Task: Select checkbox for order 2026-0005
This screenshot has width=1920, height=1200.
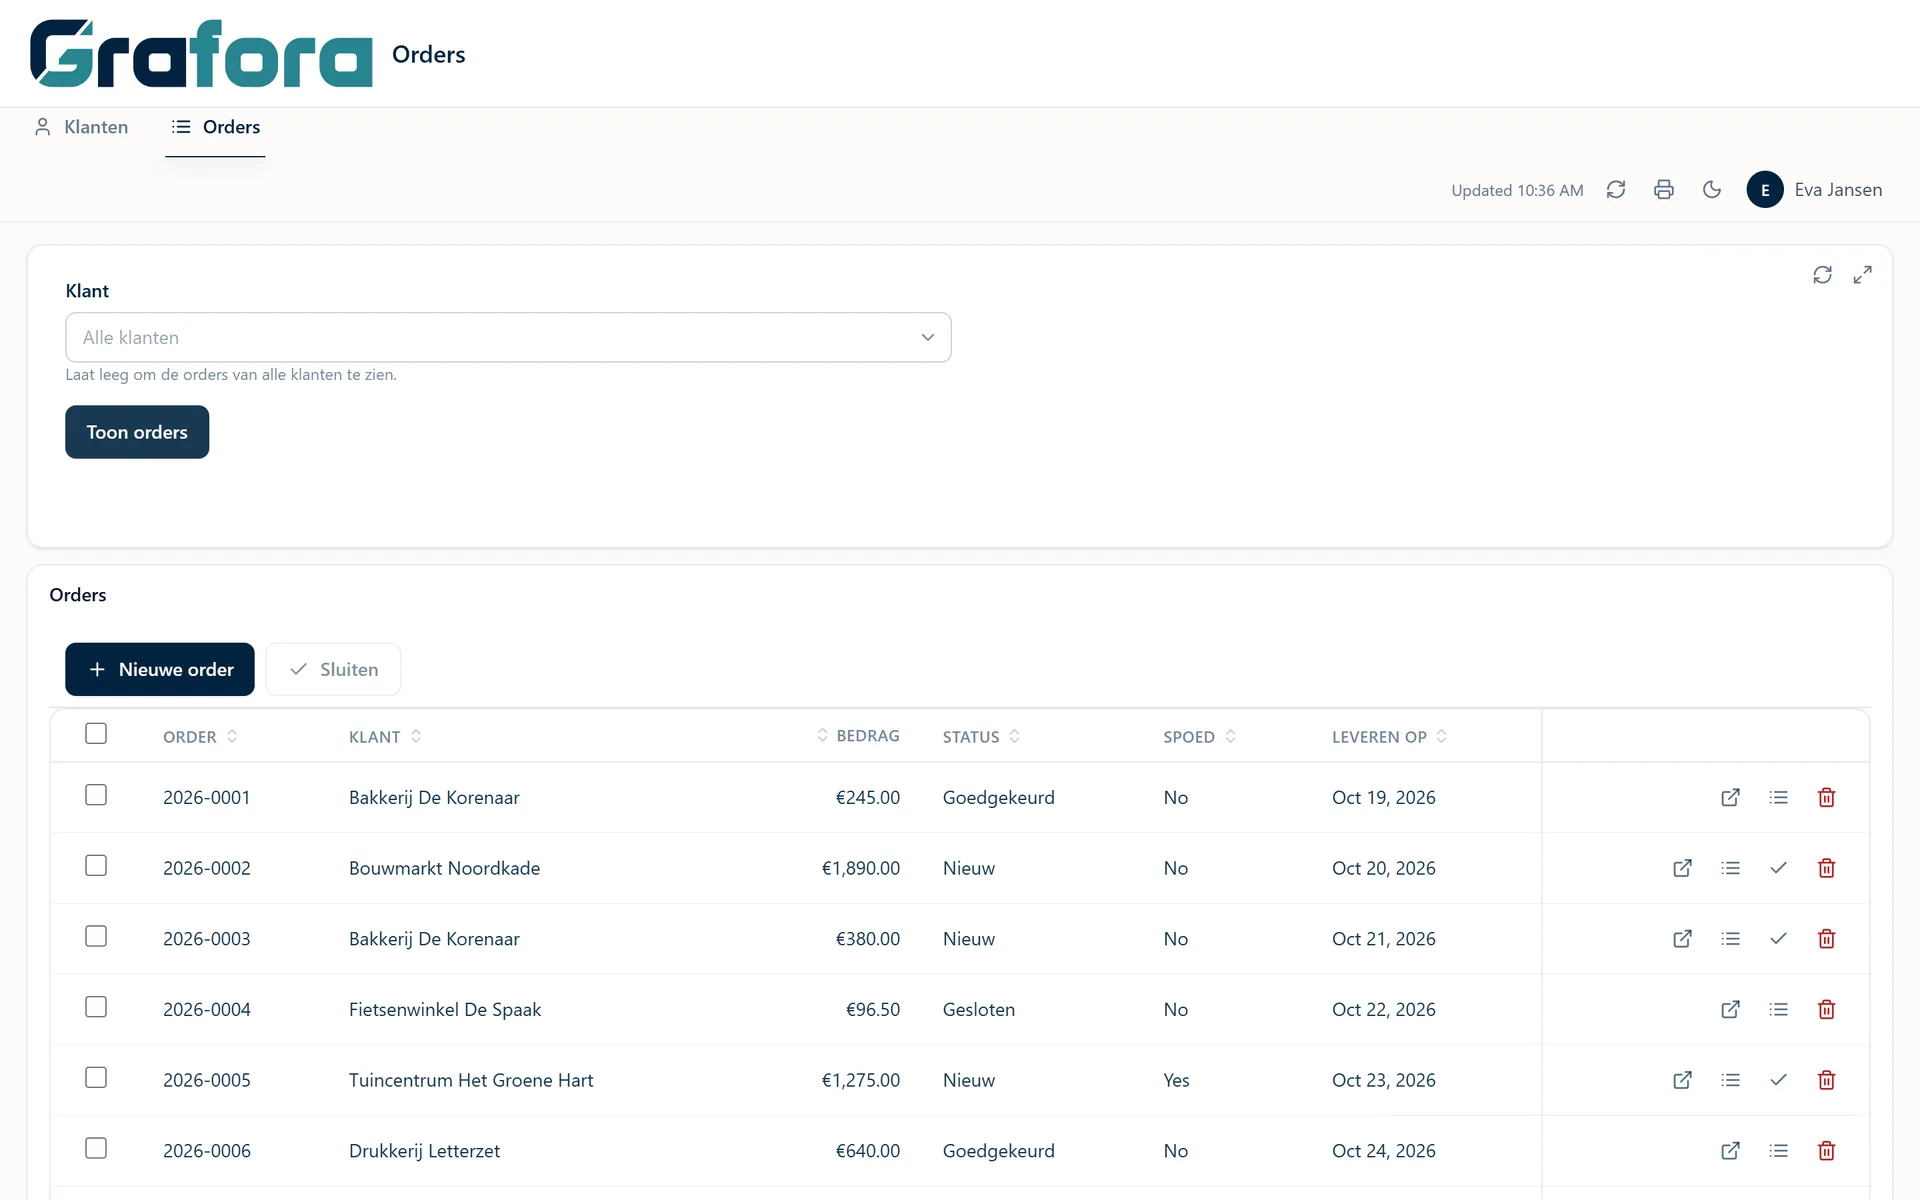Action: [x=96, y=1078]
